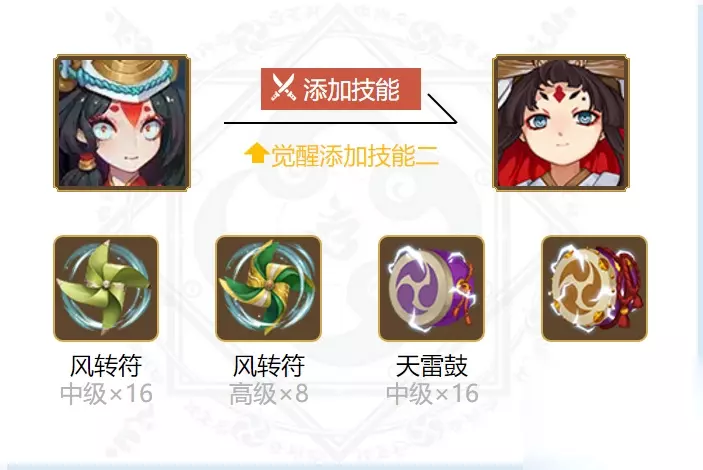Click the red 添加技能 banner text

(351, 89)
